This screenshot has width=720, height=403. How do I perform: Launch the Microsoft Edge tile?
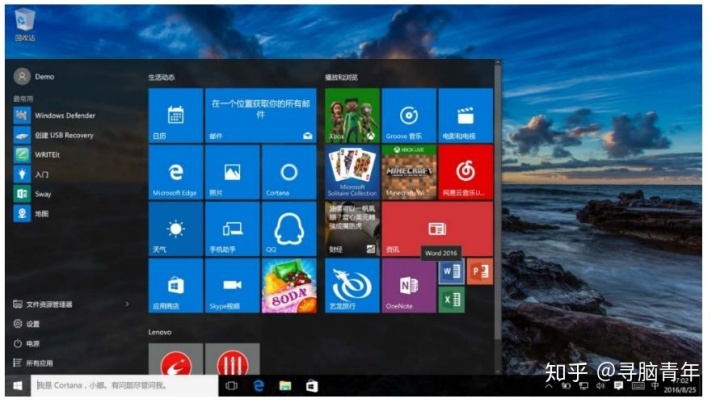coord(175,172)
